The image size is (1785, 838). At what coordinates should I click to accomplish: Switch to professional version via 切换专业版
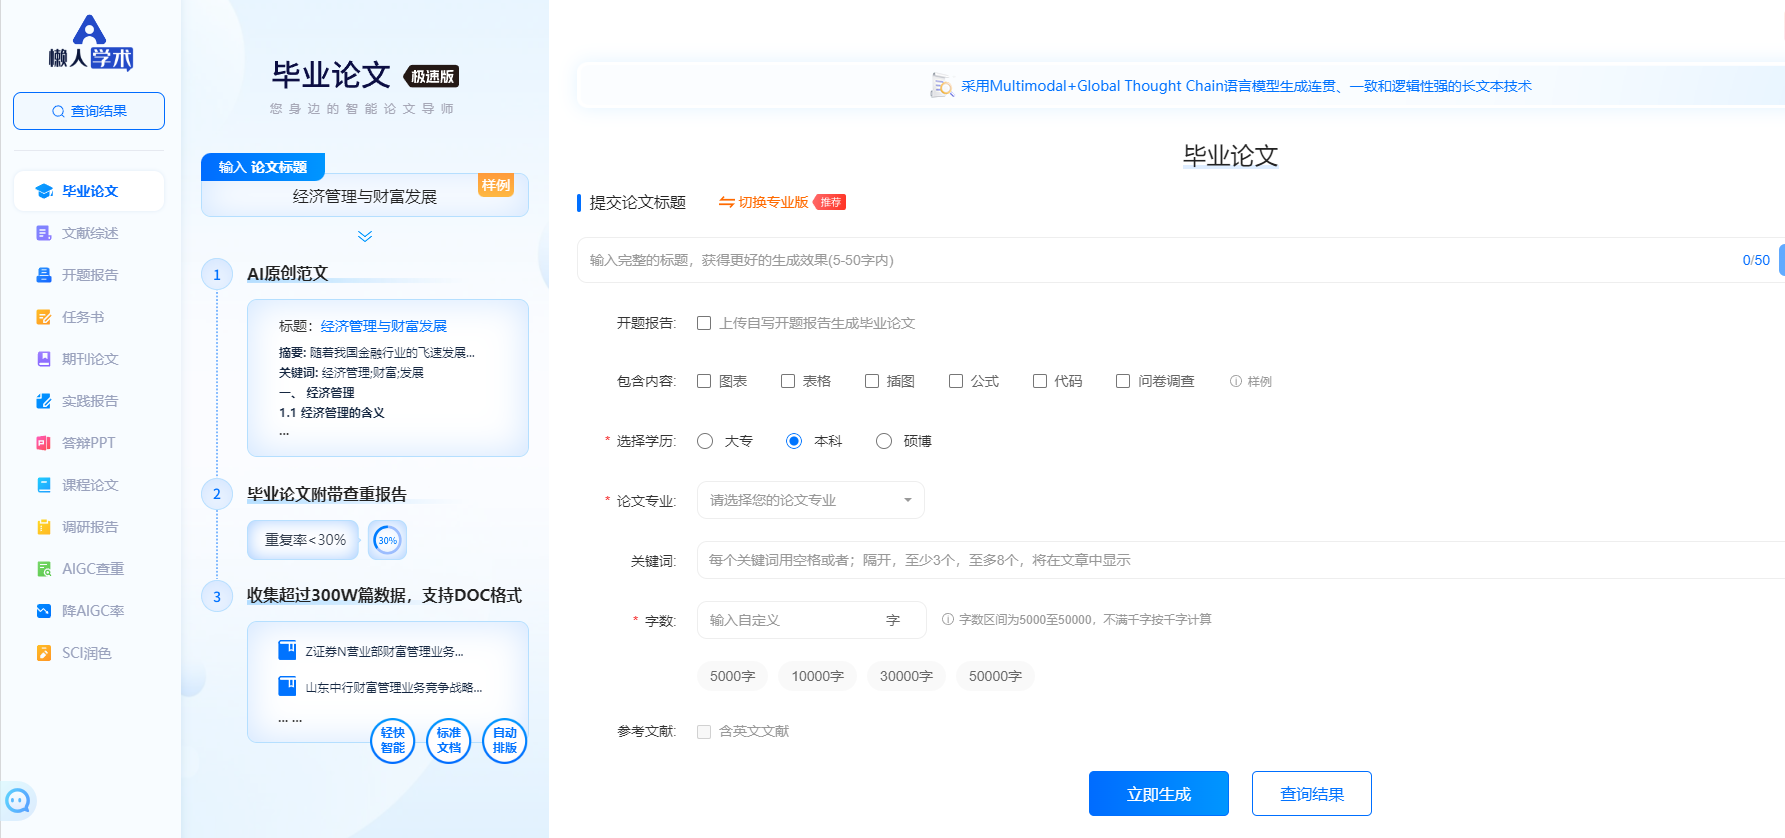coord(764,202)
